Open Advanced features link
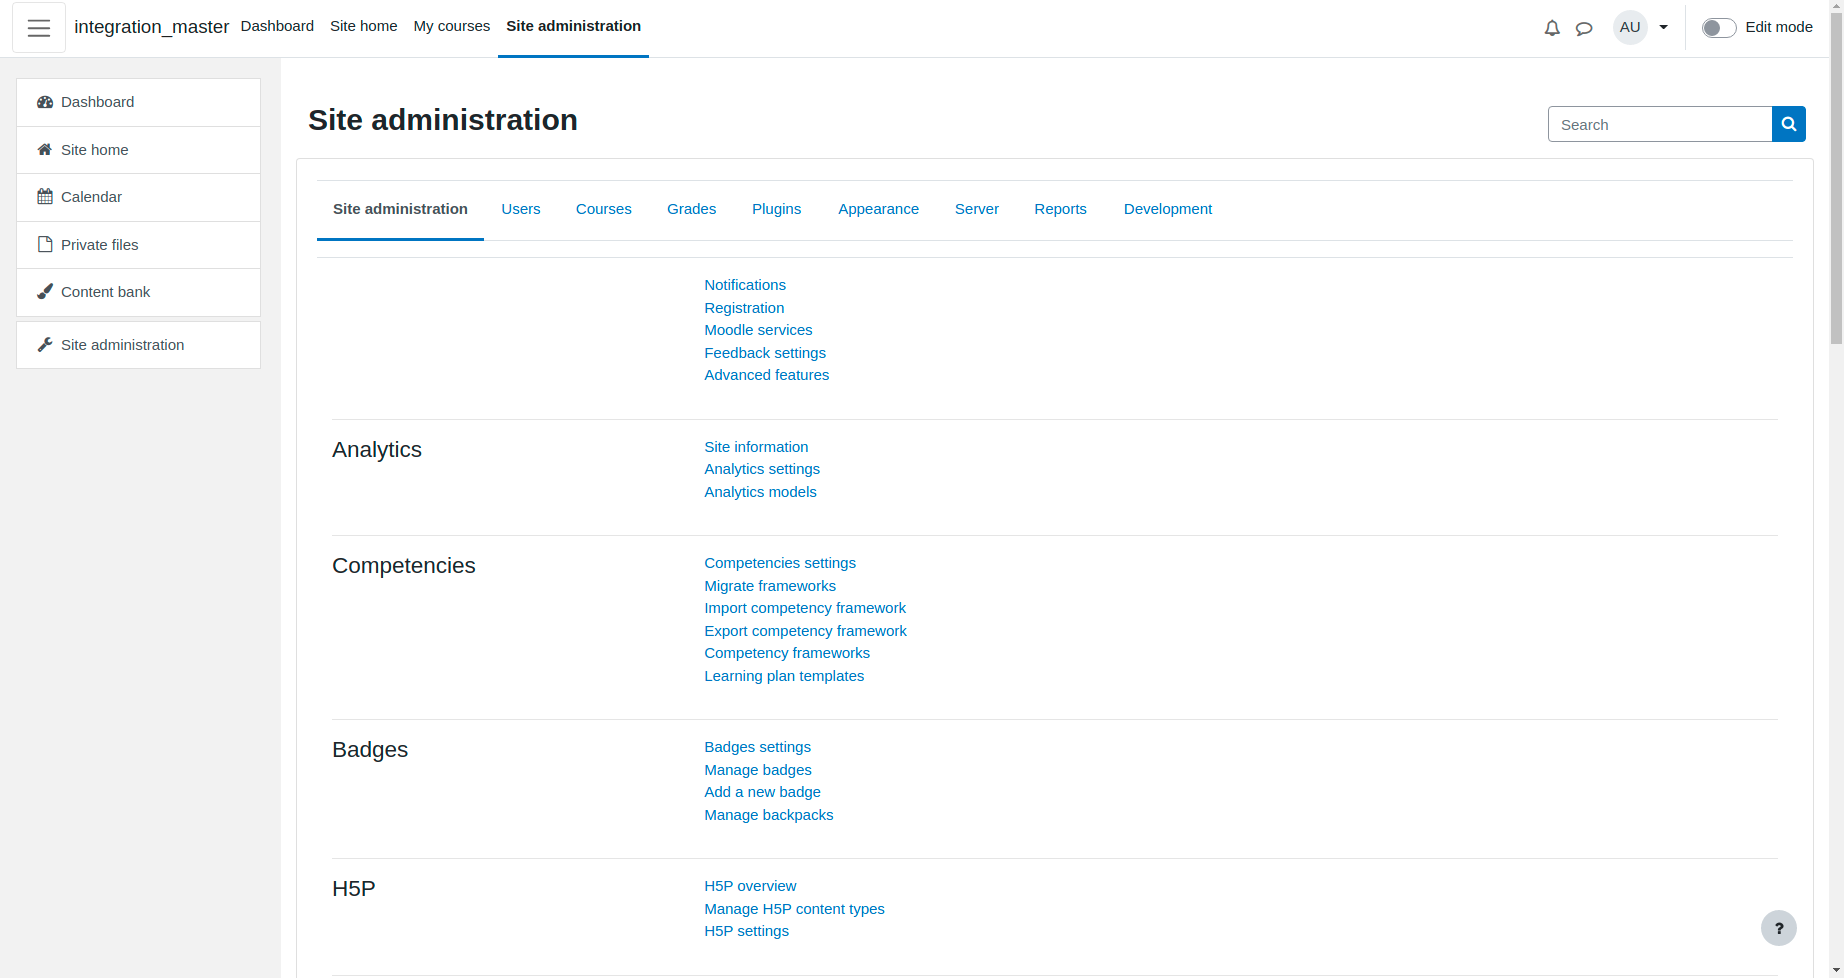 tap(767, 375)
